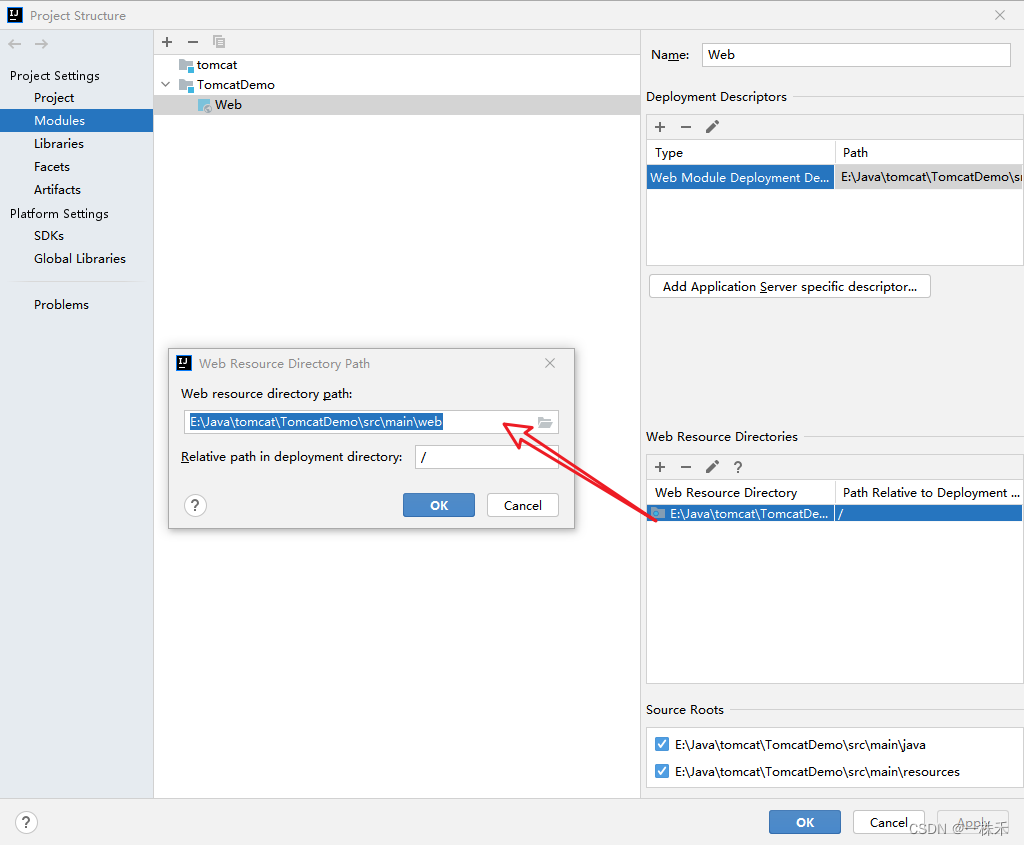Open the Modules settings page

76,120
